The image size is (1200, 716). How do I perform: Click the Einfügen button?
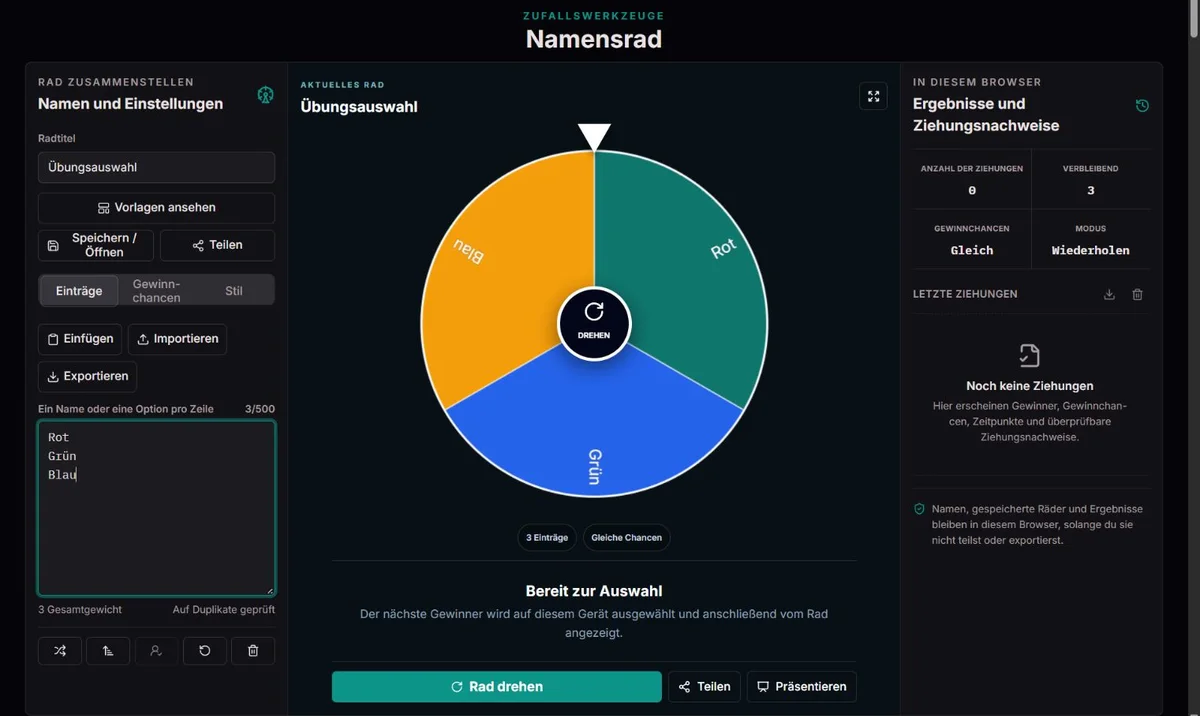(x=80, y=339)
